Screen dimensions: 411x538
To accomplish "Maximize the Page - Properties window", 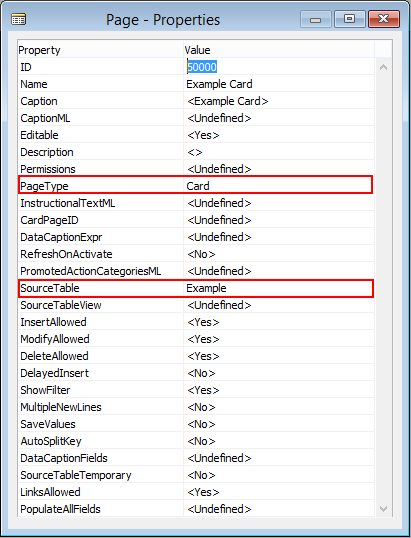I will pos(349,19).
